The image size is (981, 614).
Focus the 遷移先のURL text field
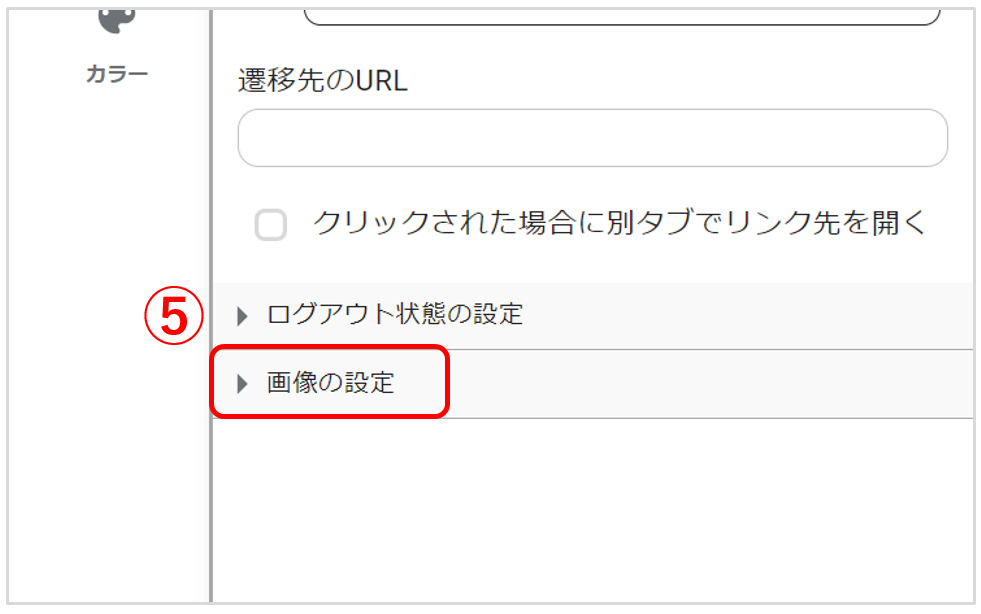tap(592, 138)
